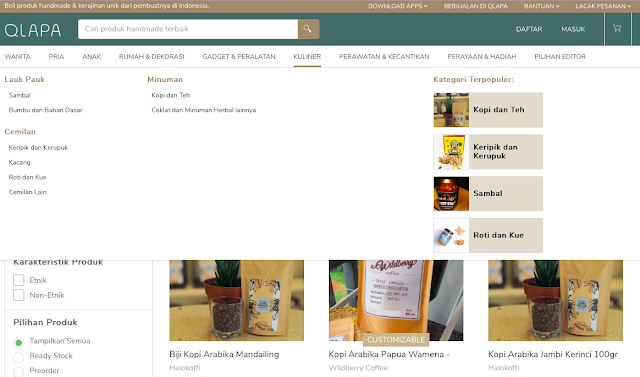Open the Rumah & Dekorasi menu
This screenshot has width=640, height=377.
pyautogui.click(x=151, y=57)
